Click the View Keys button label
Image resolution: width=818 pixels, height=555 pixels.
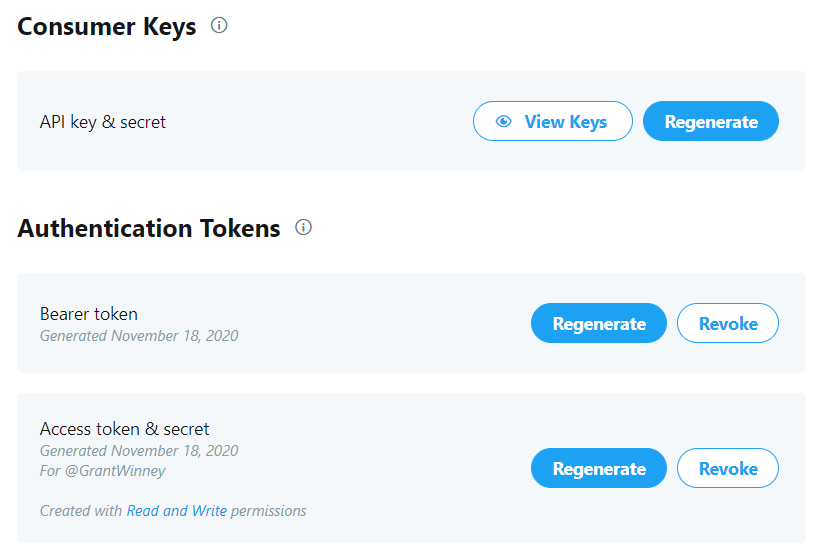566,122
